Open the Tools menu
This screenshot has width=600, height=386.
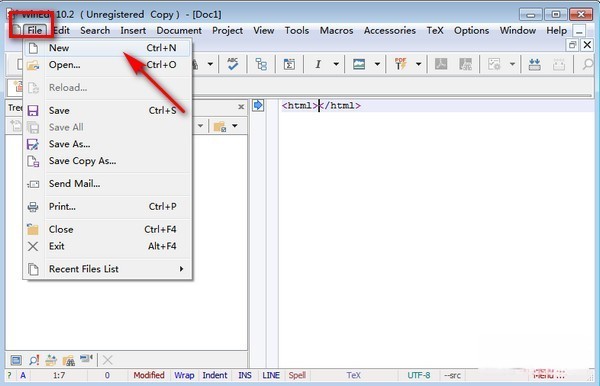pyautogui.click(x=297, y=30)
